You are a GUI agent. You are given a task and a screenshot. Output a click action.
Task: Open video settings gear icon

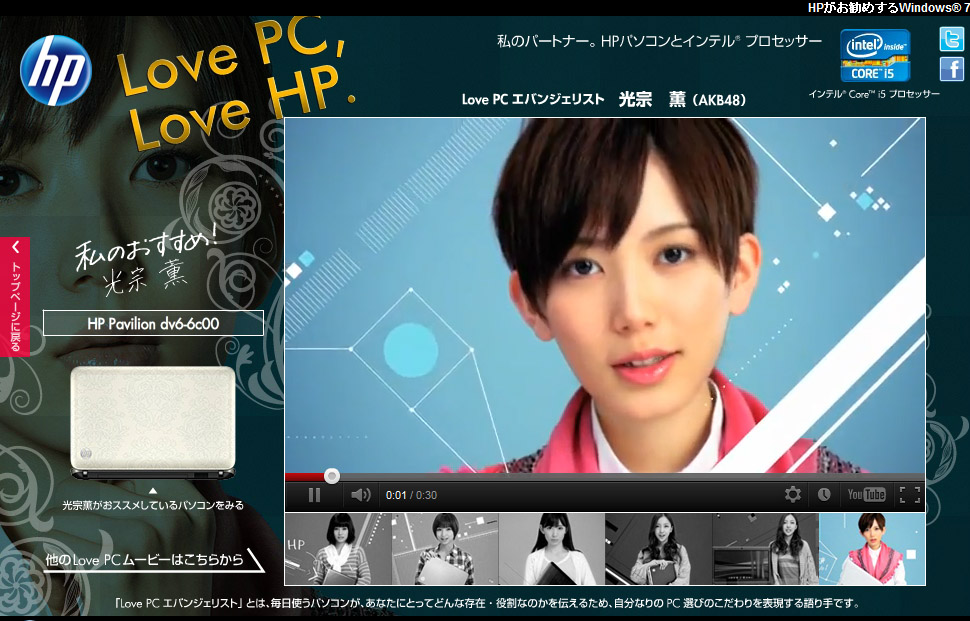tap(792, 494)
